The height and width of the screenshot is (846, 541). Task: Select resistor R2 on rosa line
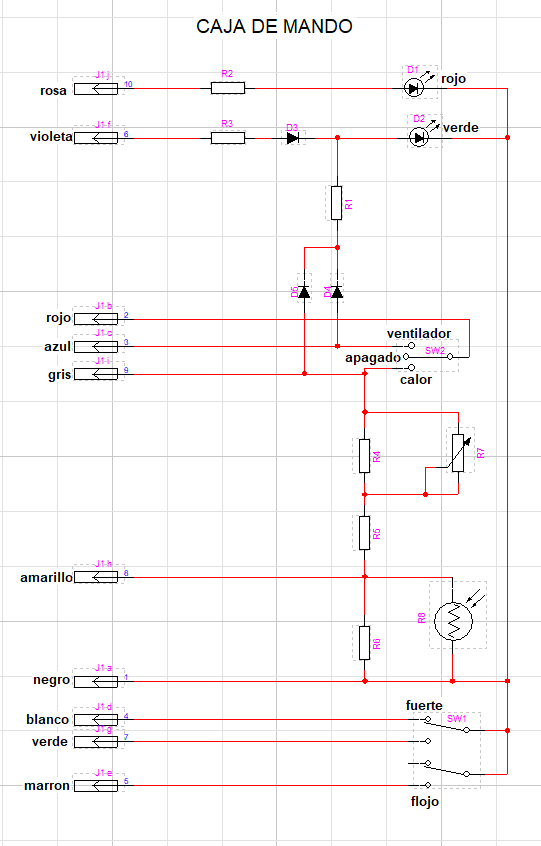[228, 88]
